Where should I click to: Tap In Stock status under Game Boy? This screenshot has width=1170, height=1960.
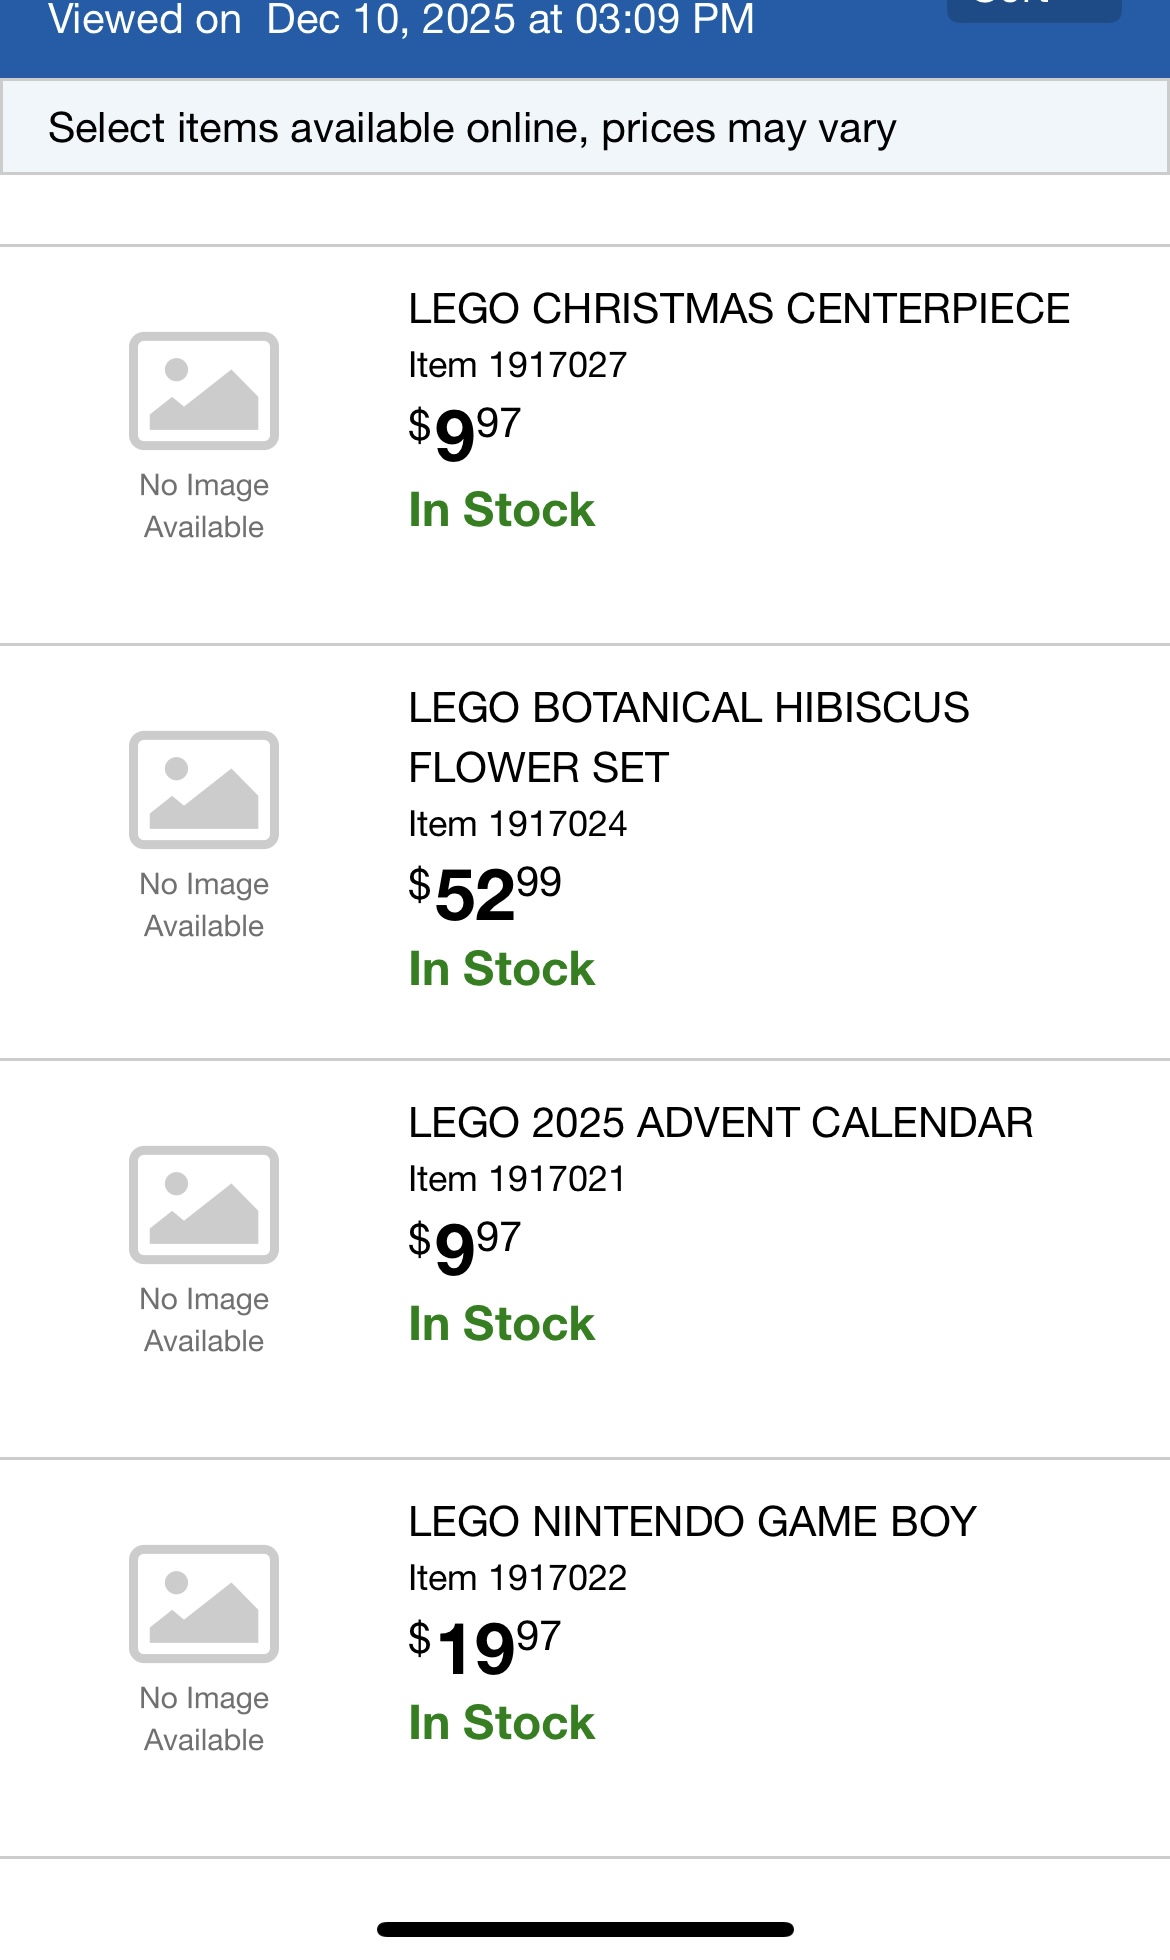(502, 1723)
